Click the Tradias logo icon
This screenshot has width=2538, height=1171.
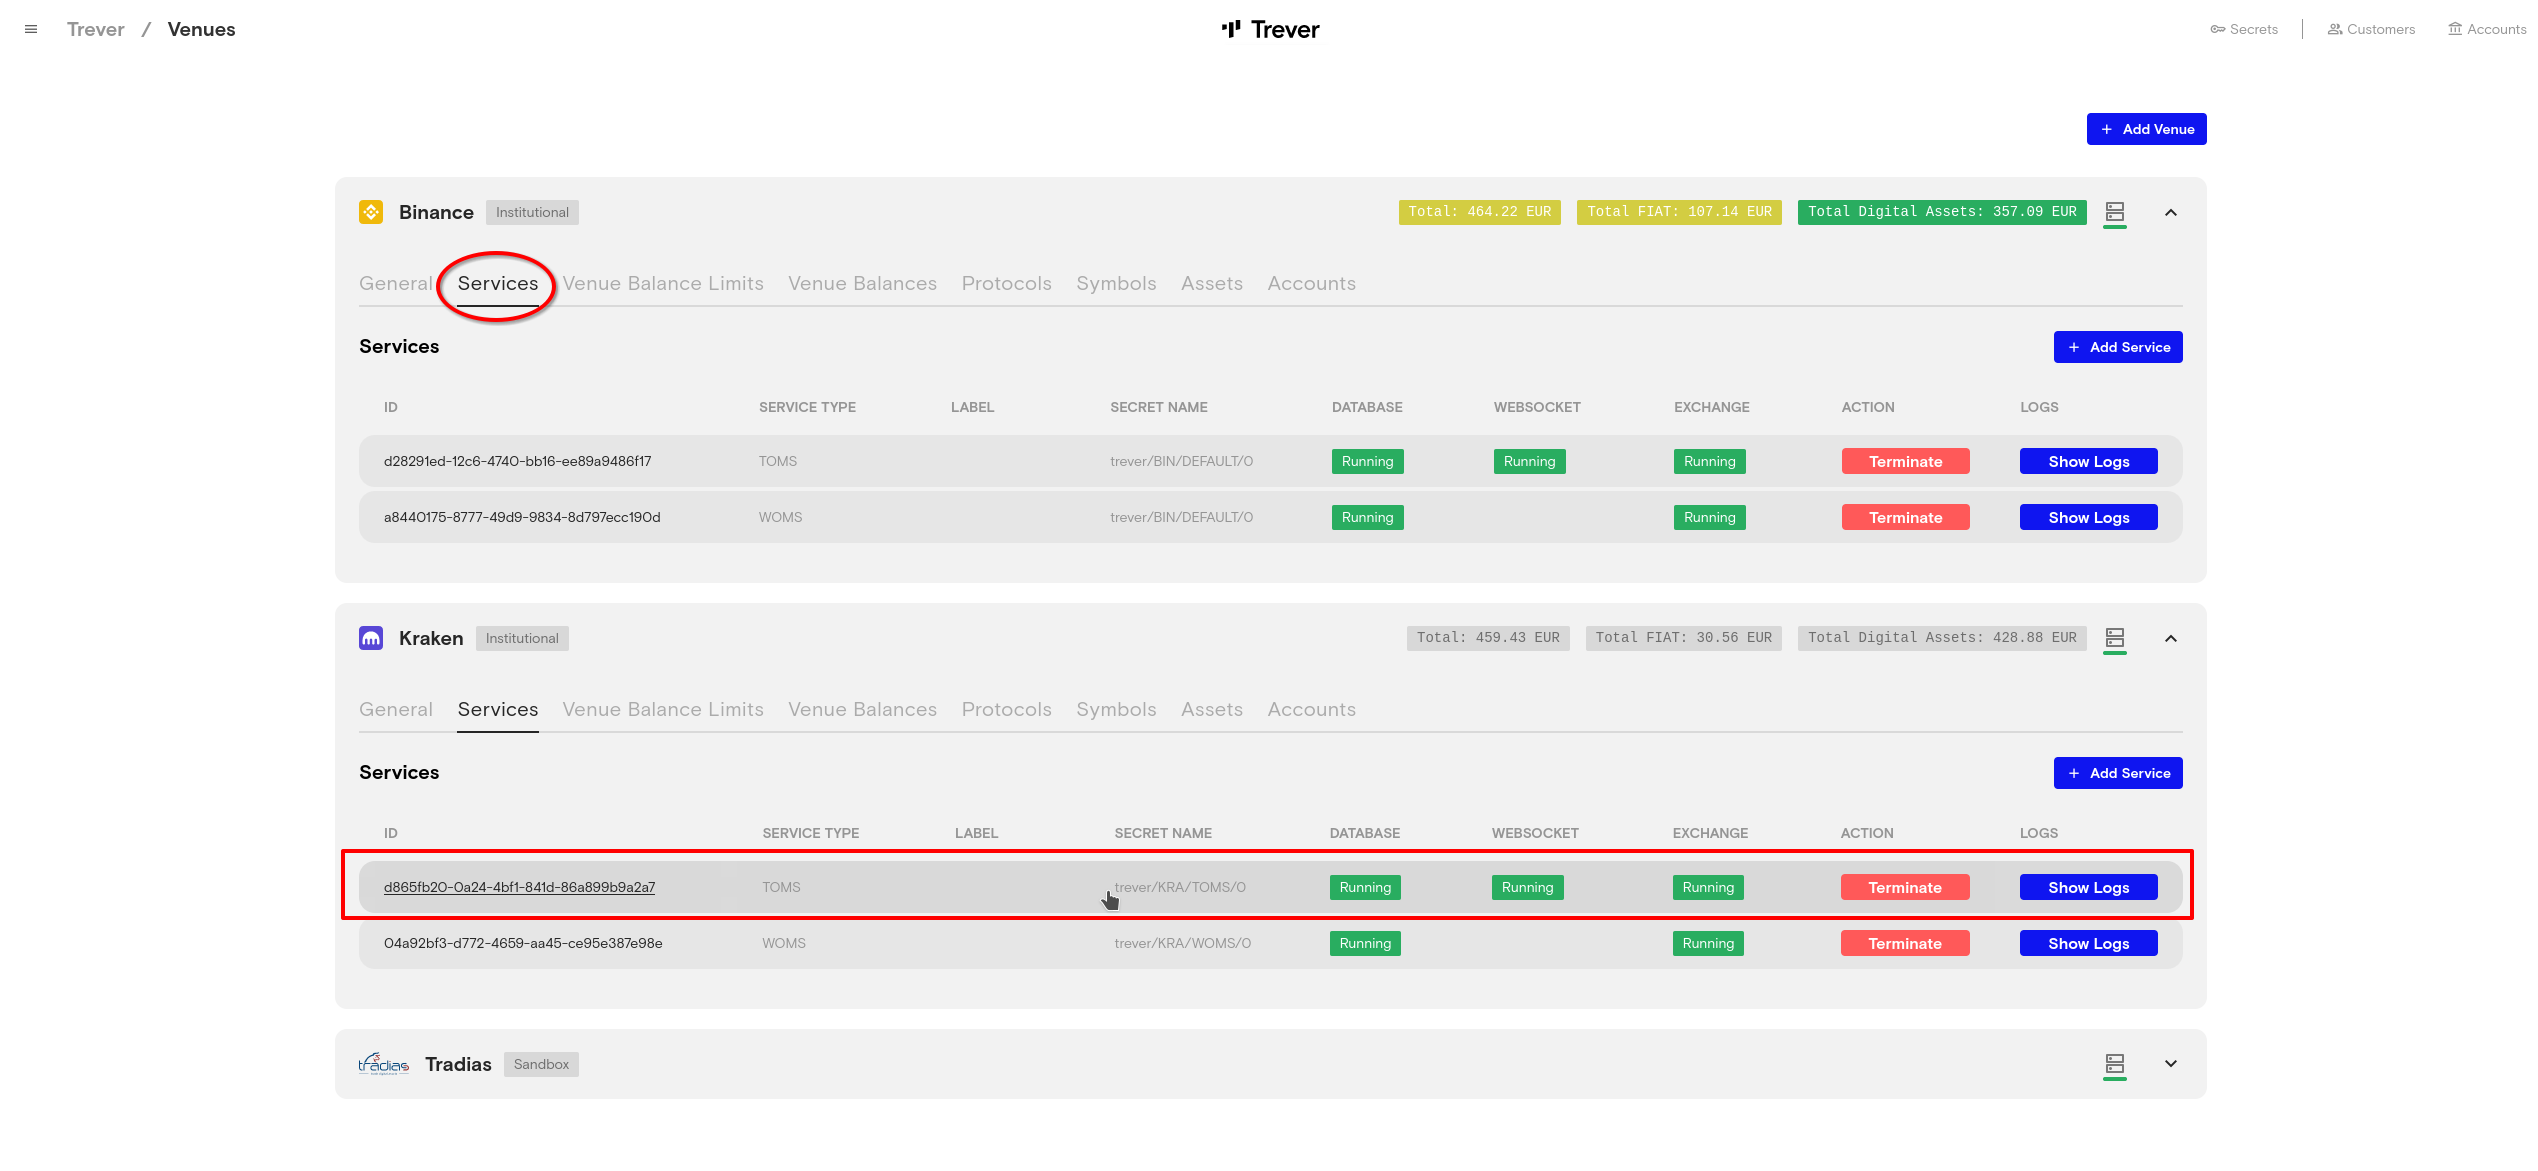coord(384,1064)
